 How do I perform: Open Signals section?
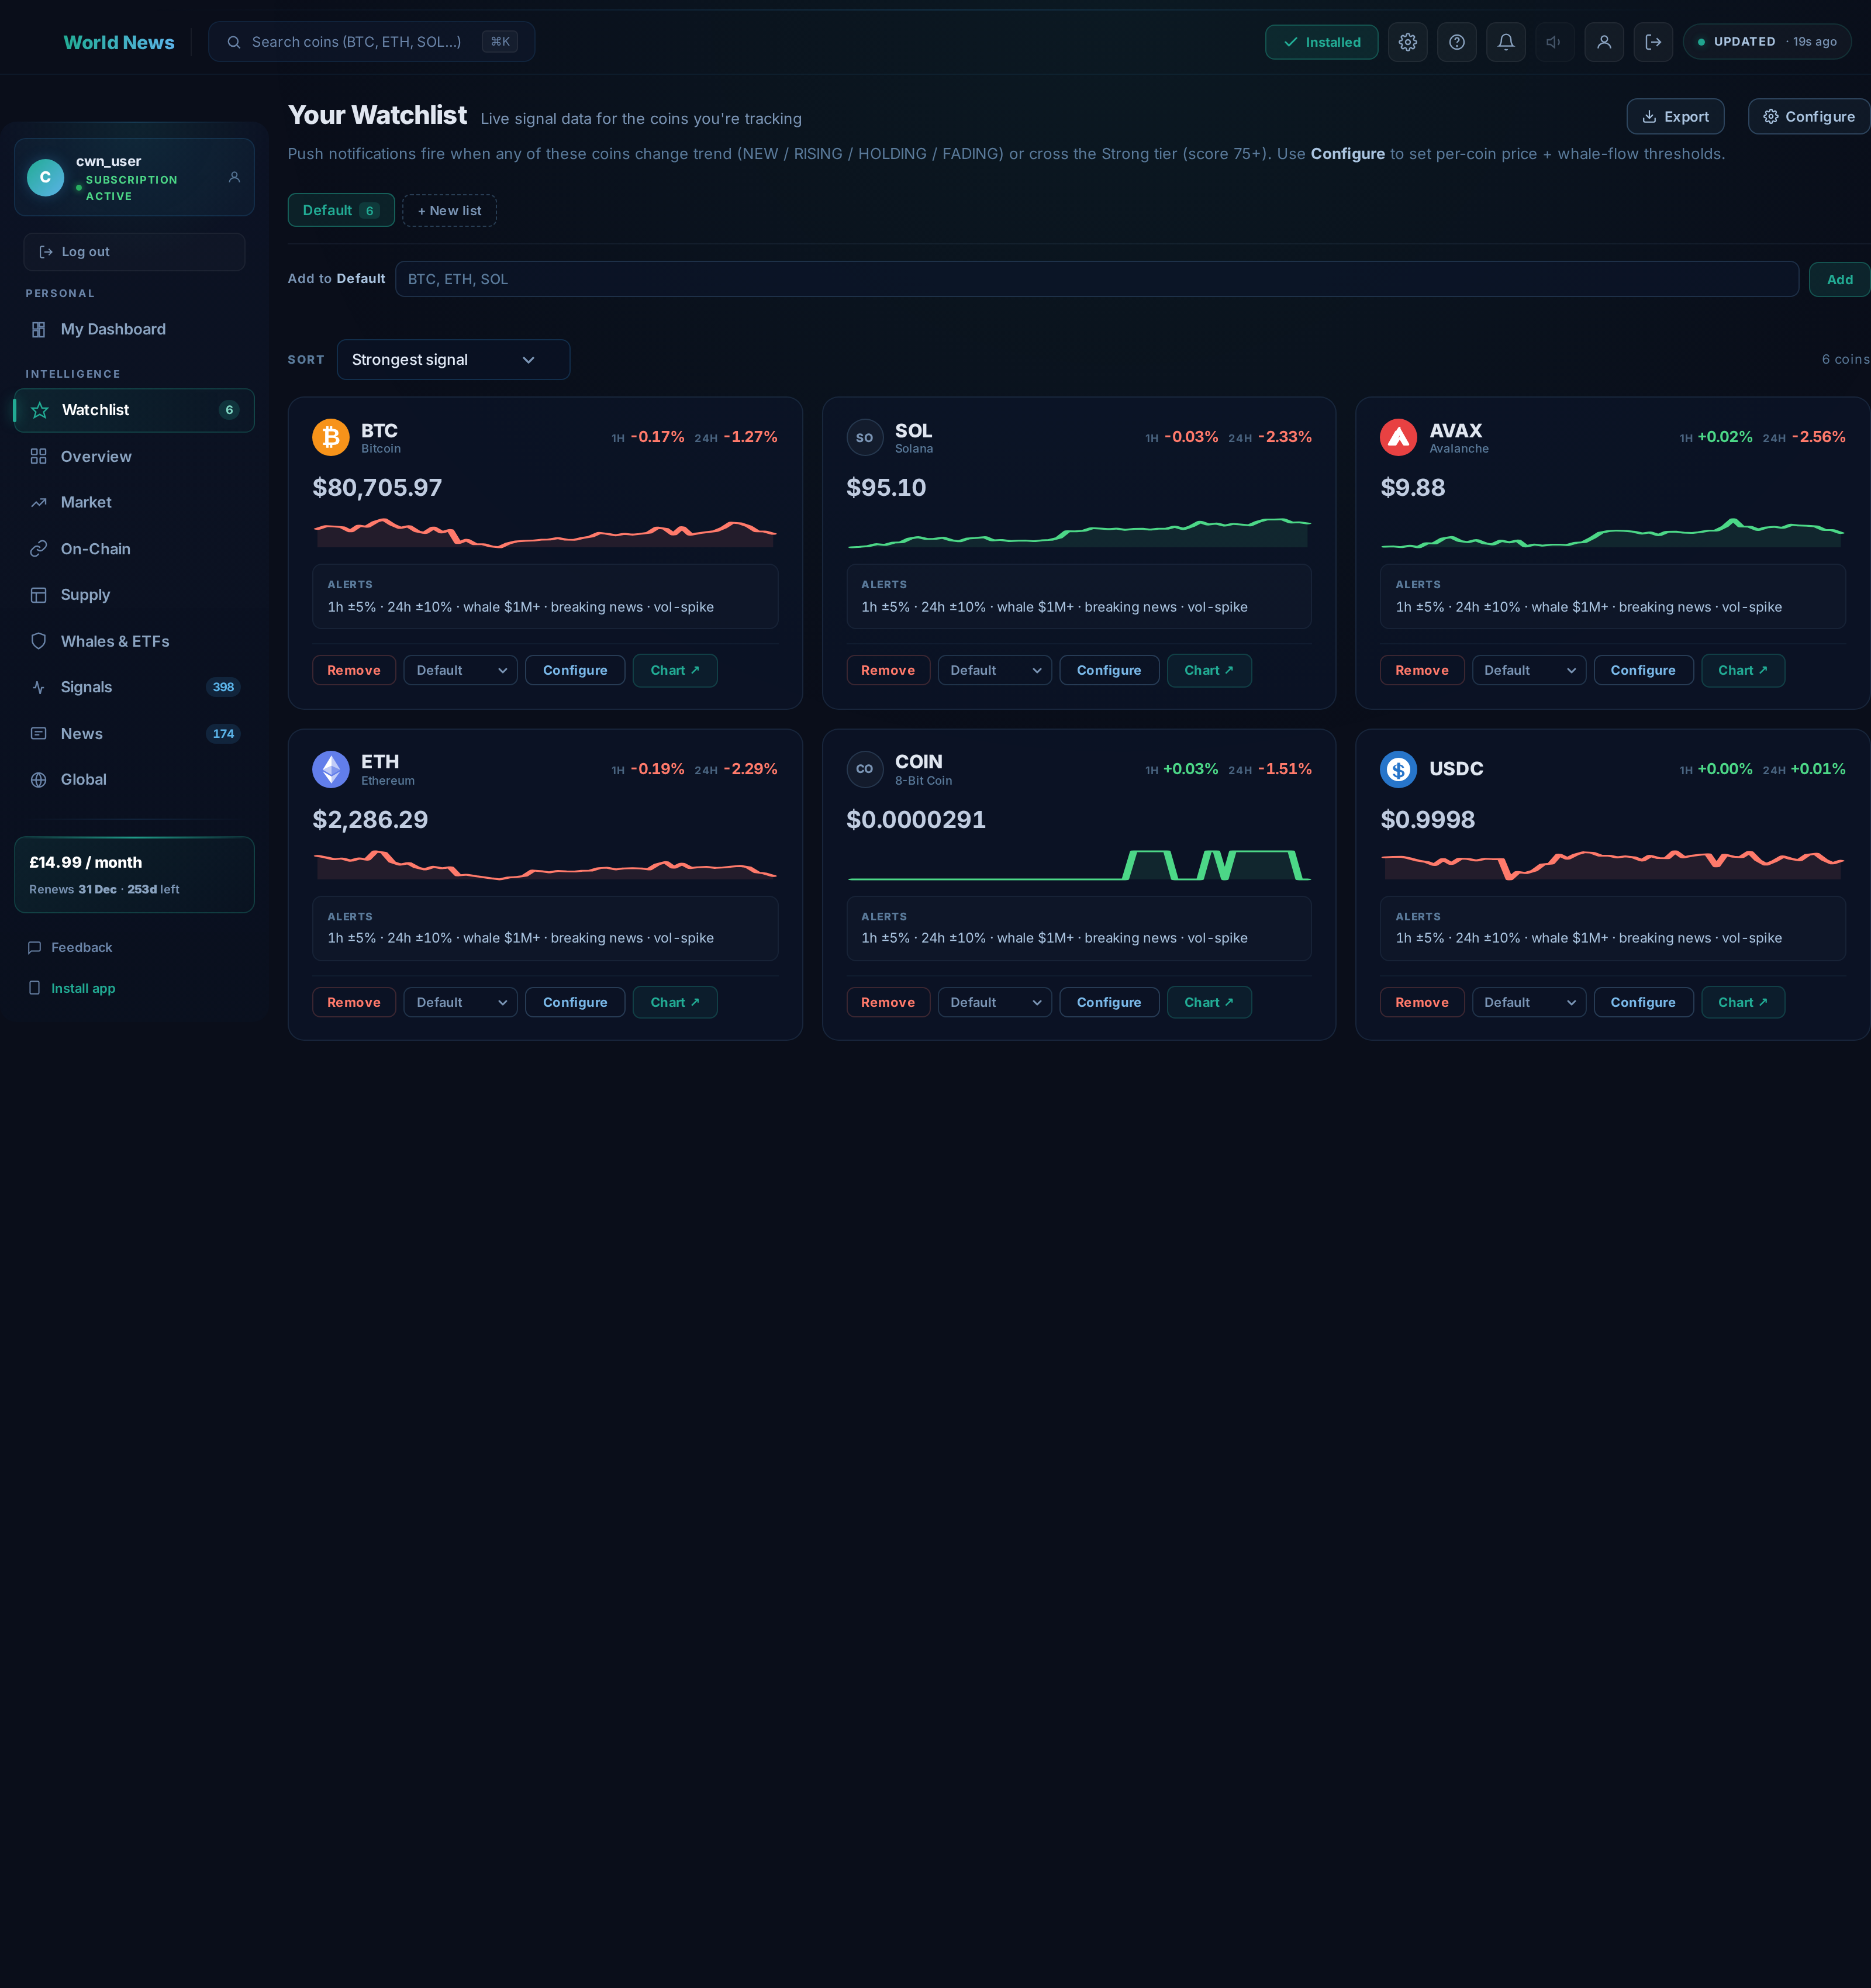[134, 687]
